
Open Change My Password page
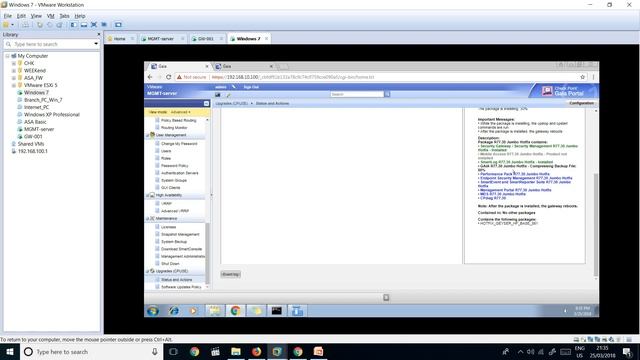(179, 144)
